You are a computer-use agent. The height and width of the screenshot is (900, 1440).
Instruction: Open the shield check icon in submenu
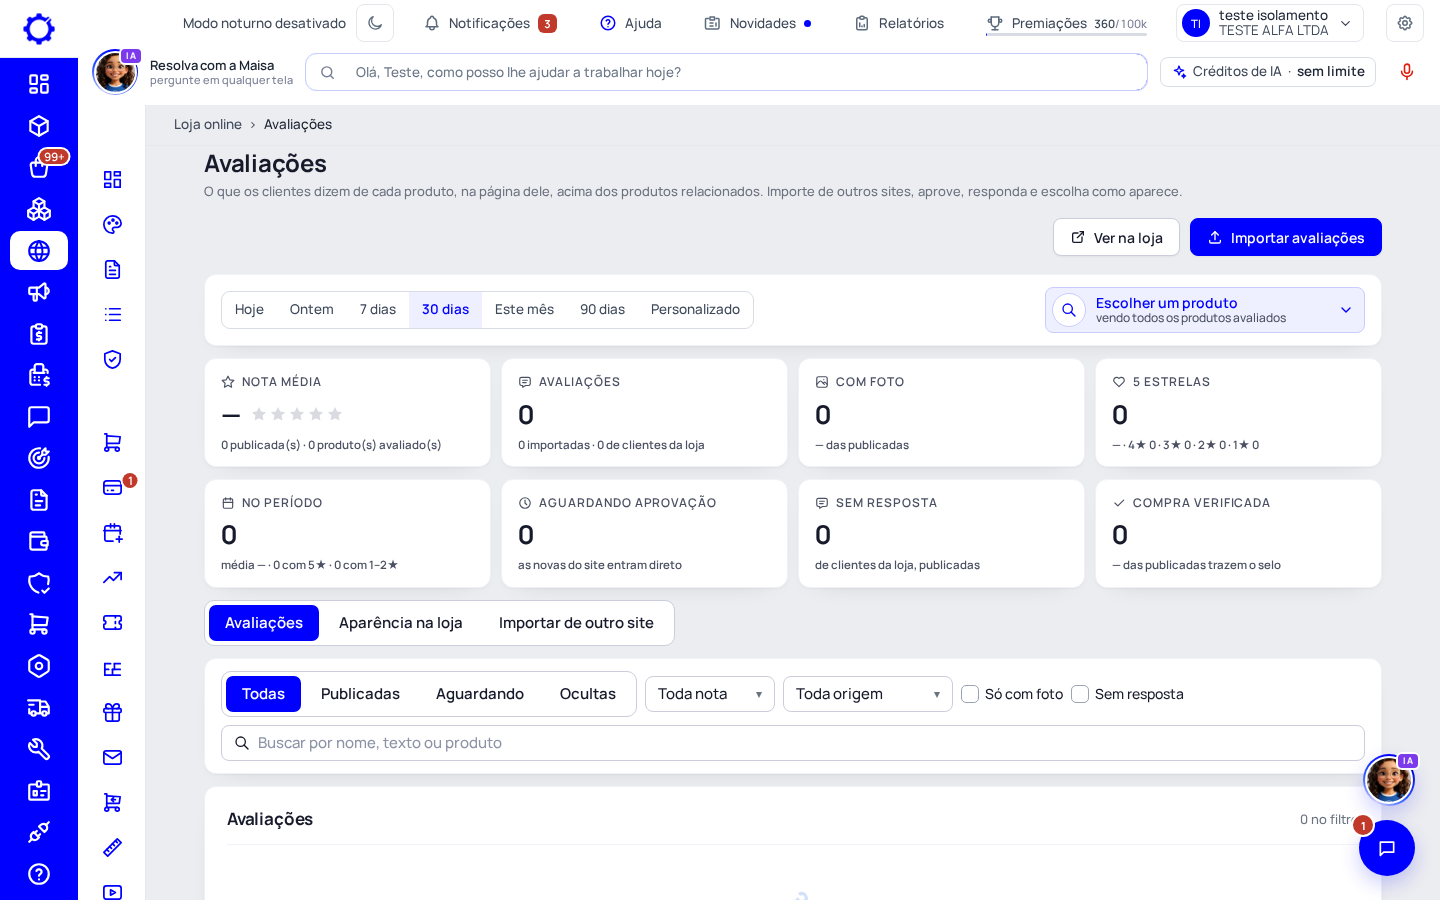click(x=112, y=359)
